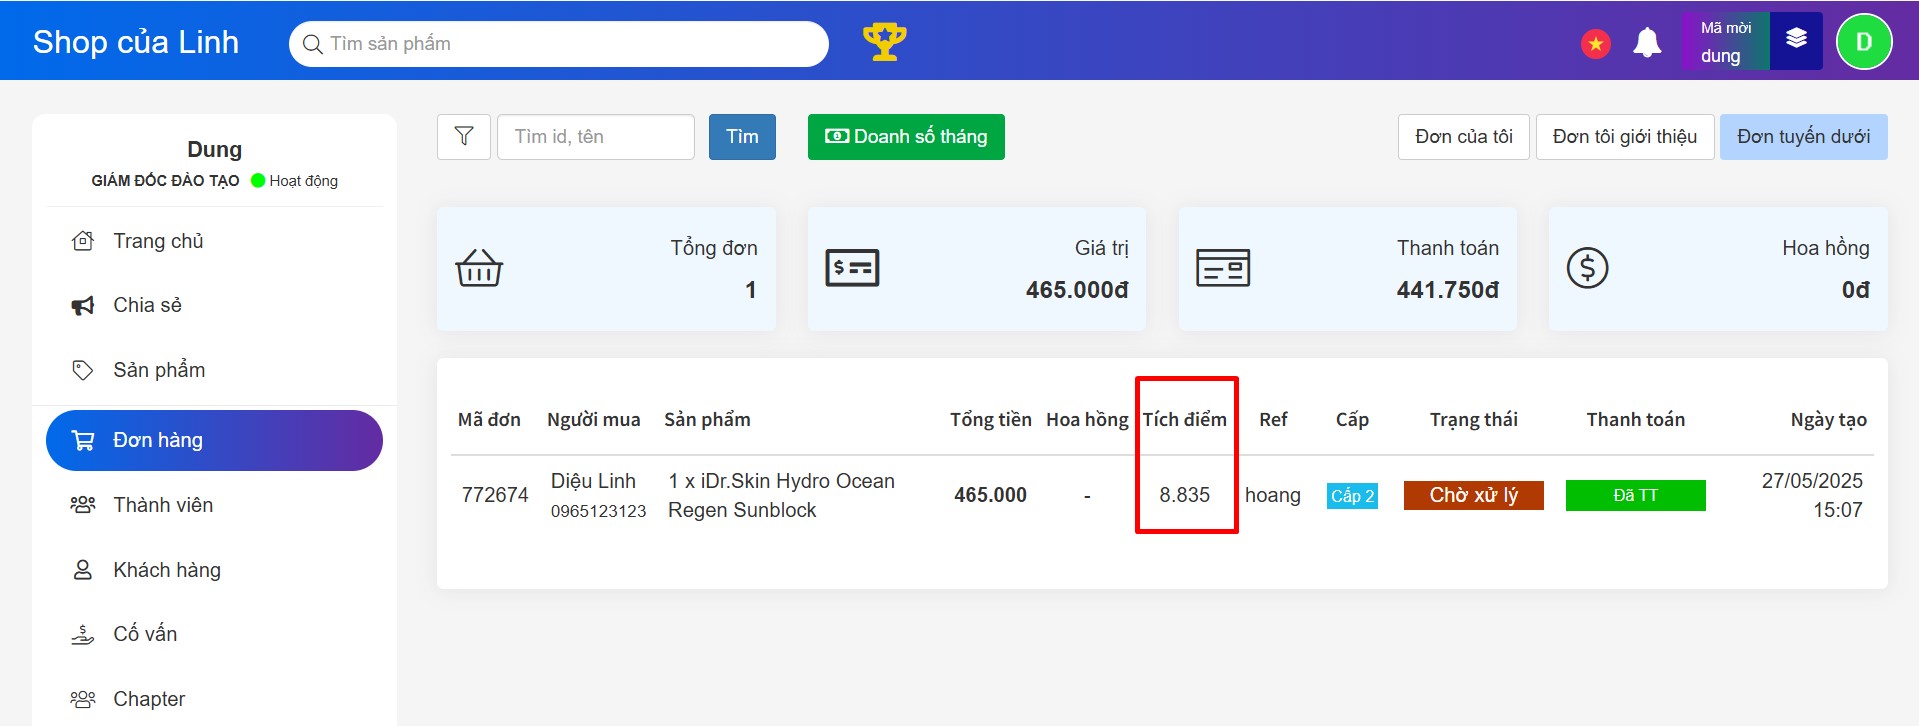Click the Sản phẩm tag icon

point(83,370)
